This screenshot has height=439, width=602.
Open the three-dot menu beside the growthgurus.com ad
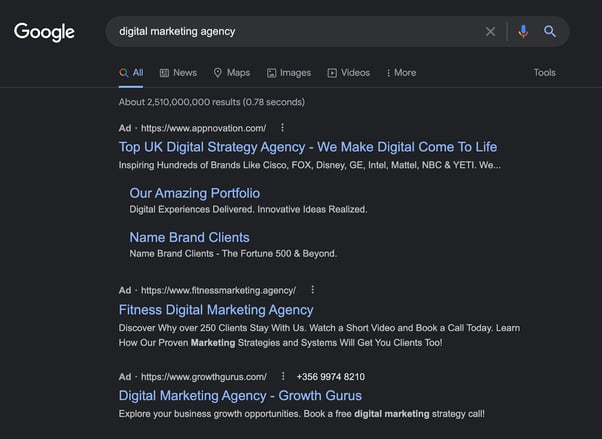click(x=283, y=376)
